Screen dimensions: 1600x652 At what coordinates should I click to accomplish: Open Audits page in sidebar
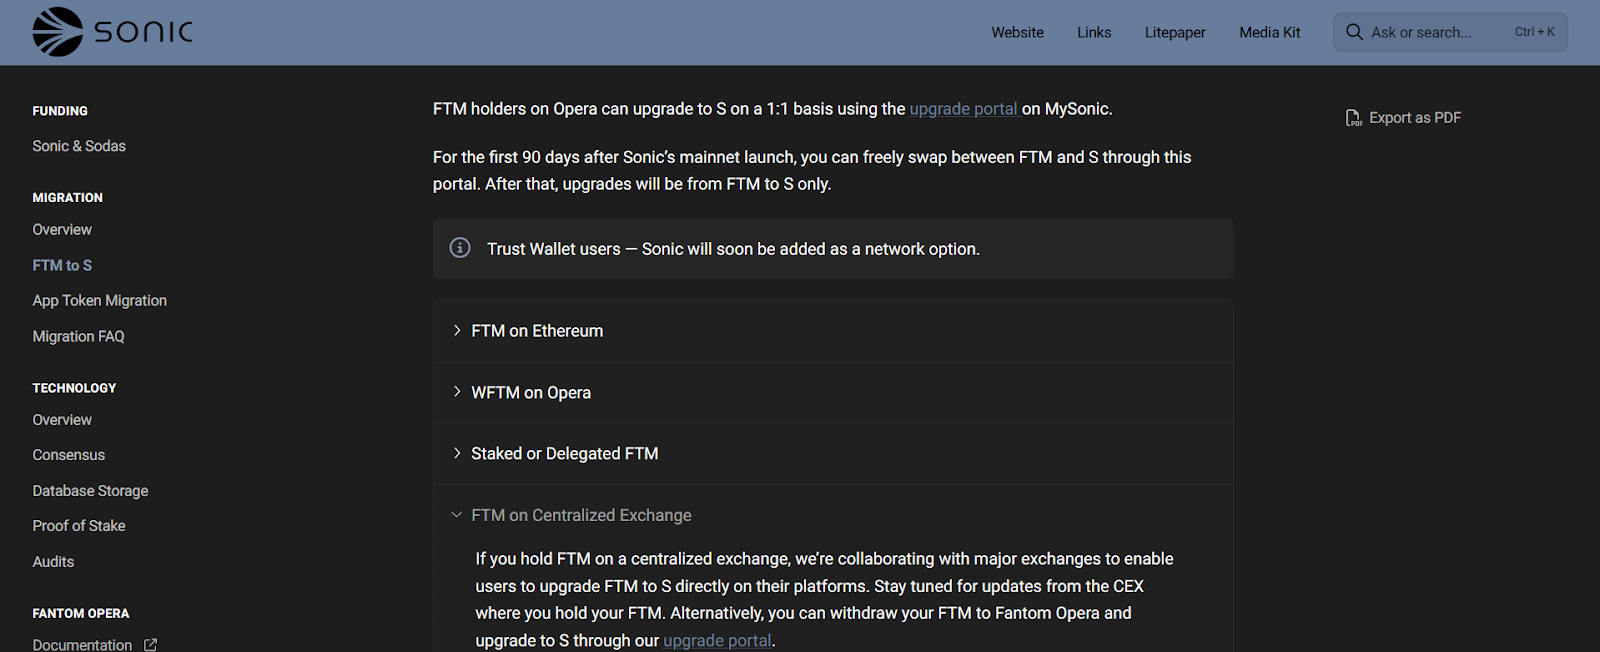click(x=53, y=562)
